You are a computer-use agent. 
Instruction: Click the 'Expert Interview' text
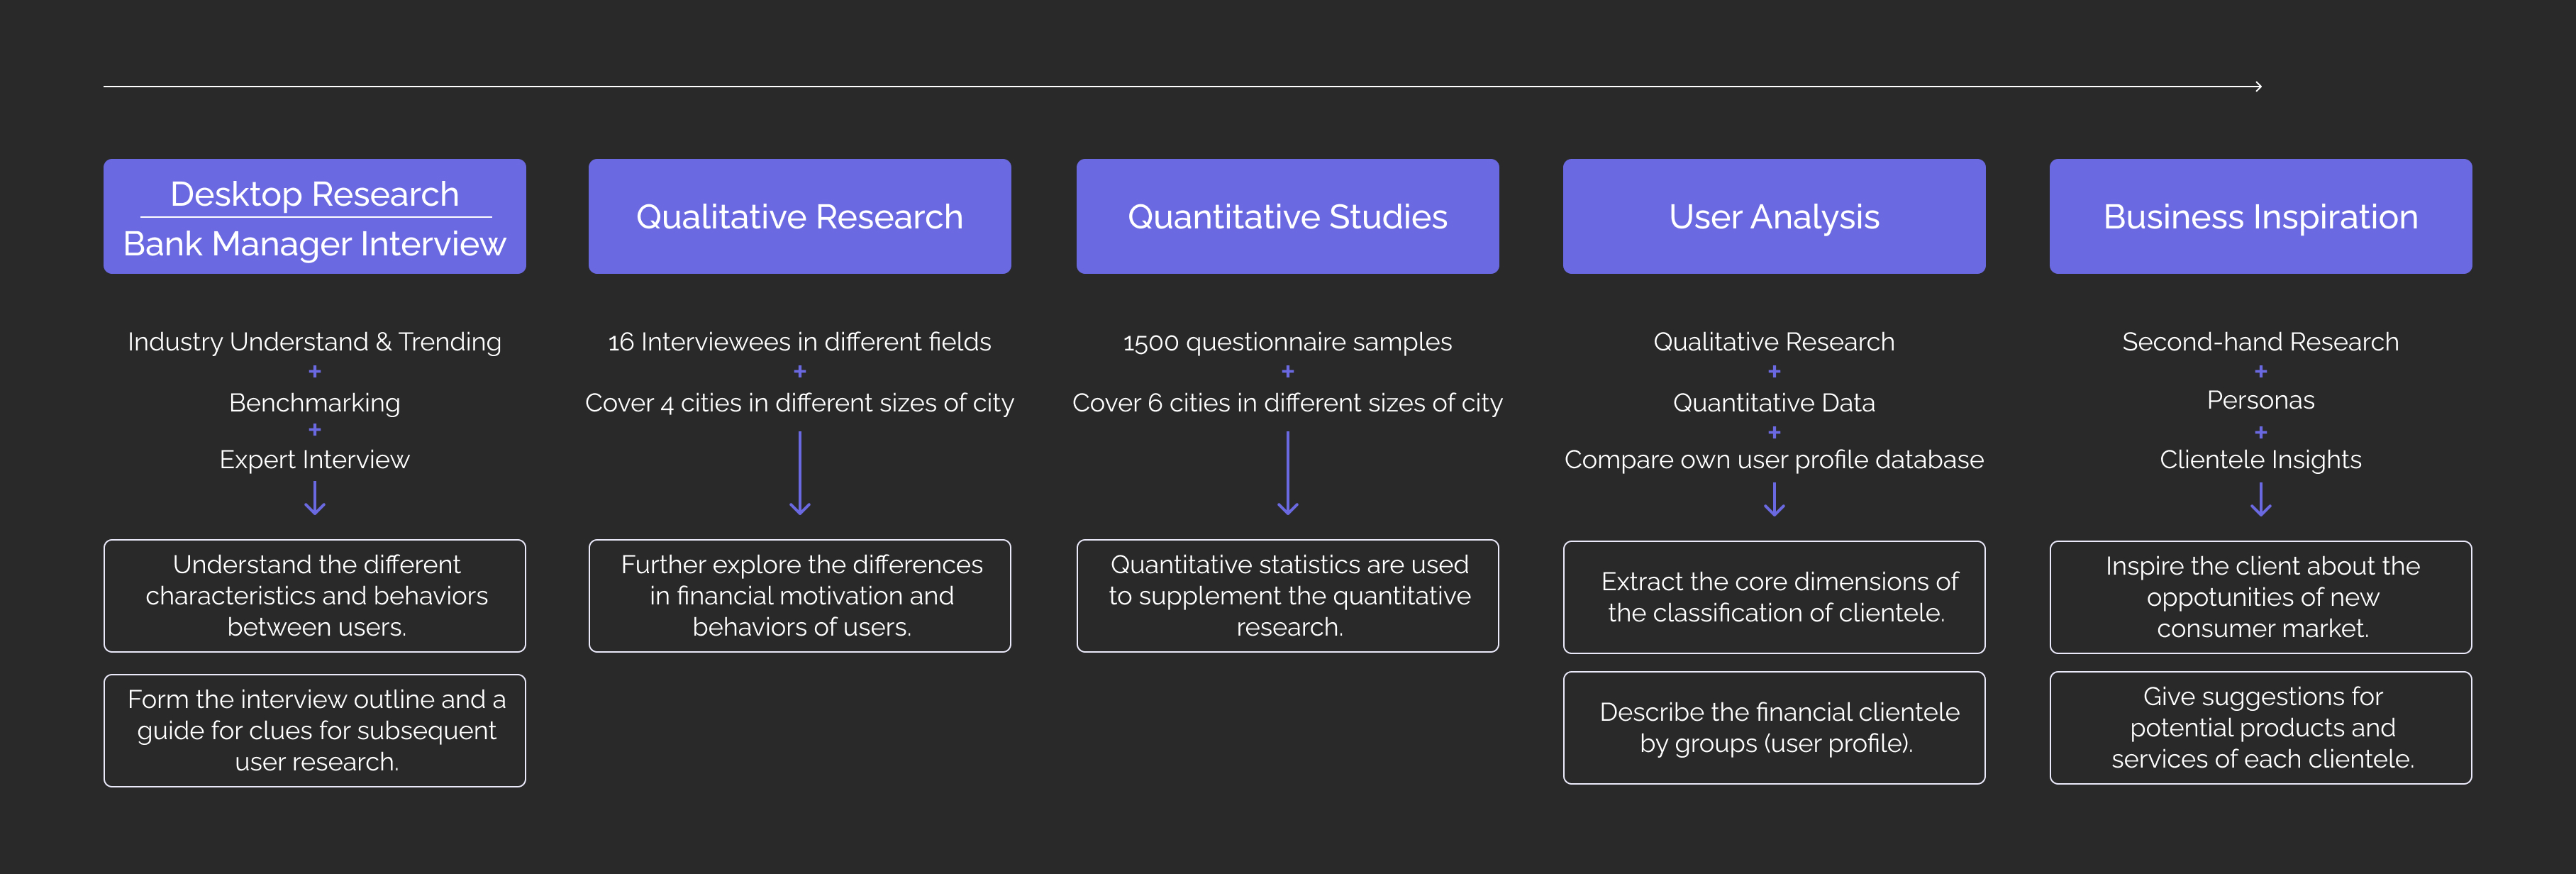(x=314, y=460)
